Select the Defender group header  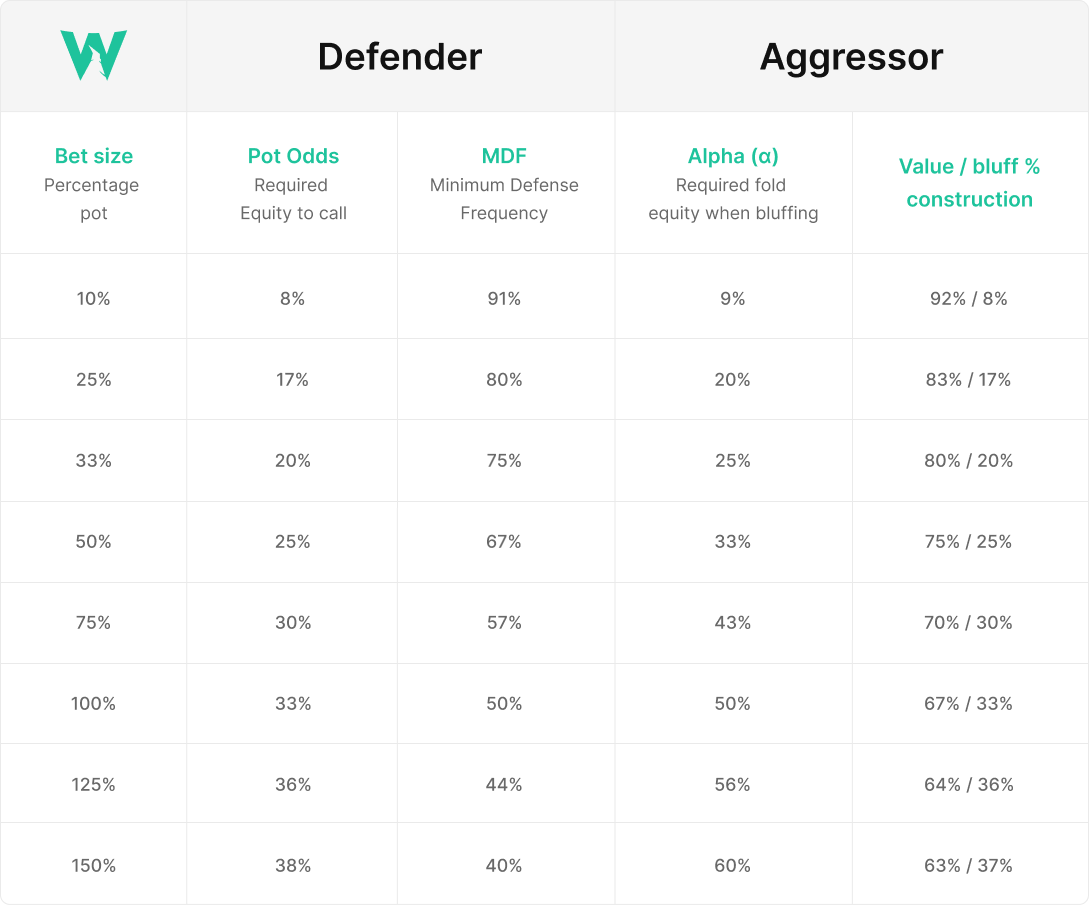click(x=400, y=57)
